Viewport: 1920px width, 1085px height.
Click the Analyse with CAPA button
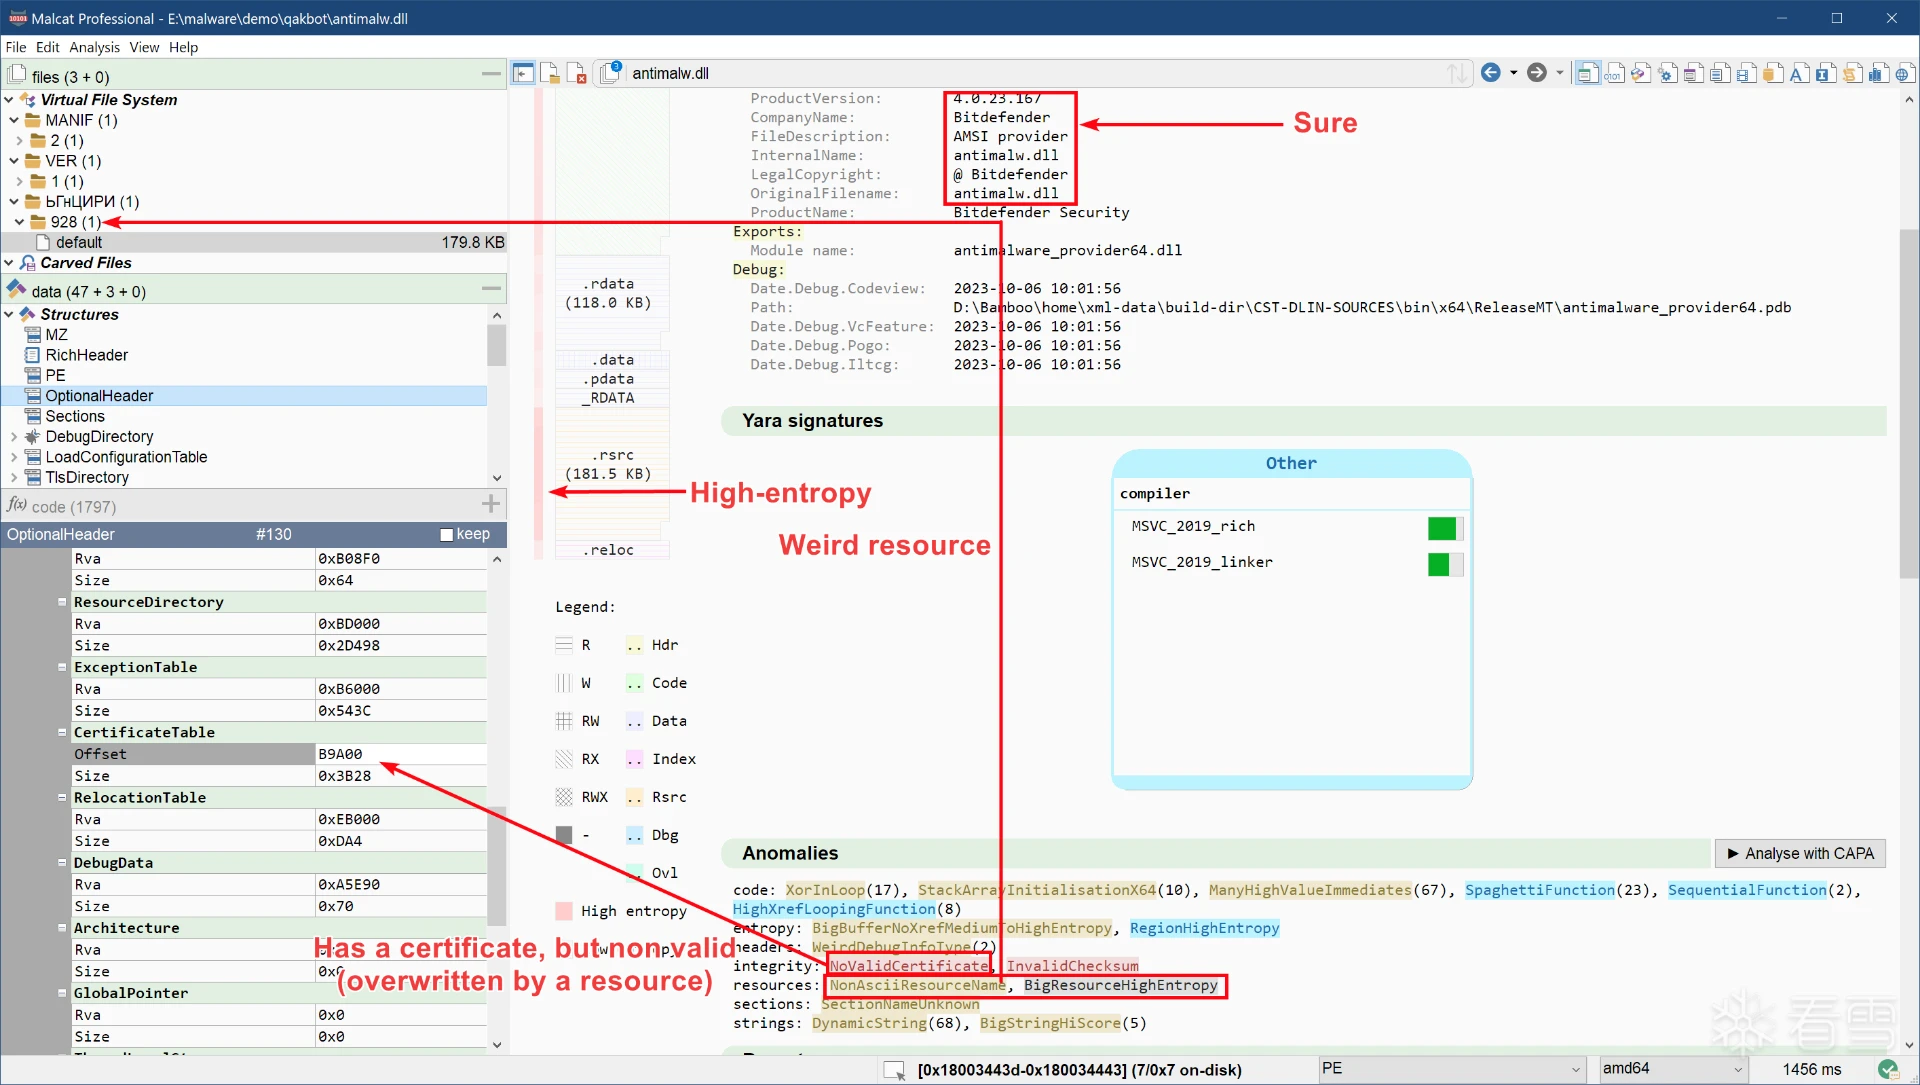tap(1800, 853)
